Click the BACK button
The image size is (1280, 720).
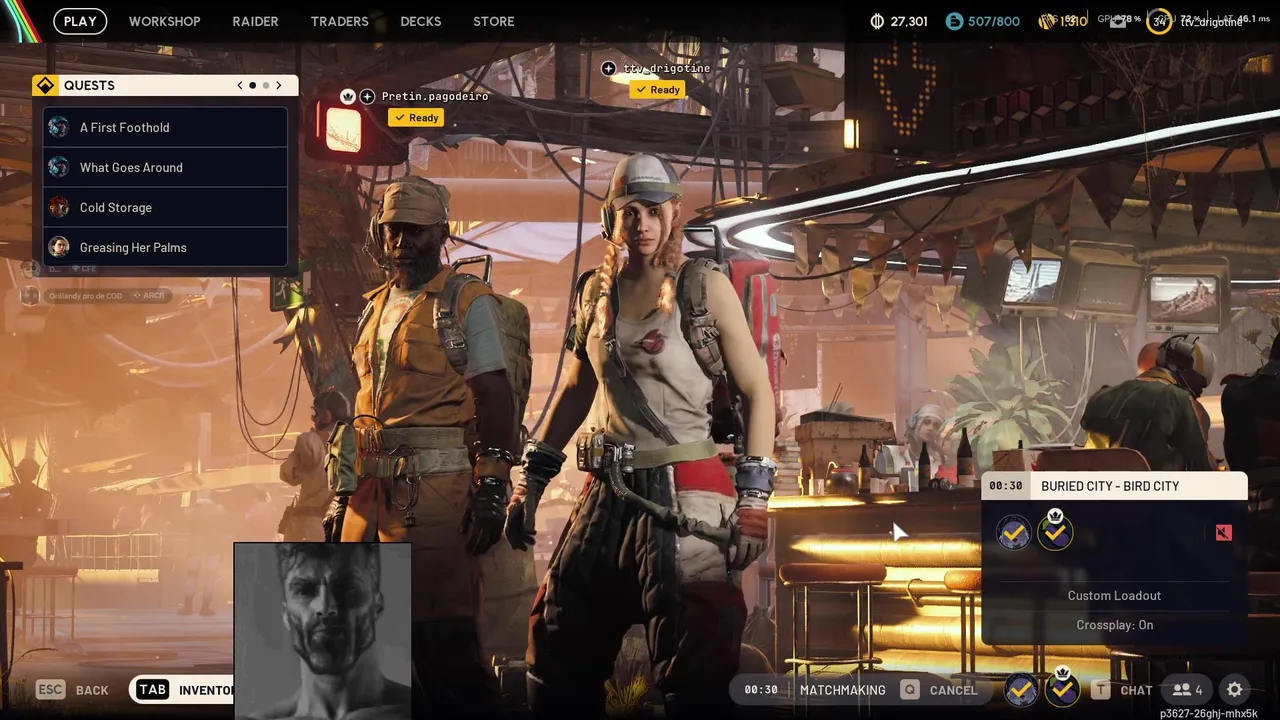92,690
